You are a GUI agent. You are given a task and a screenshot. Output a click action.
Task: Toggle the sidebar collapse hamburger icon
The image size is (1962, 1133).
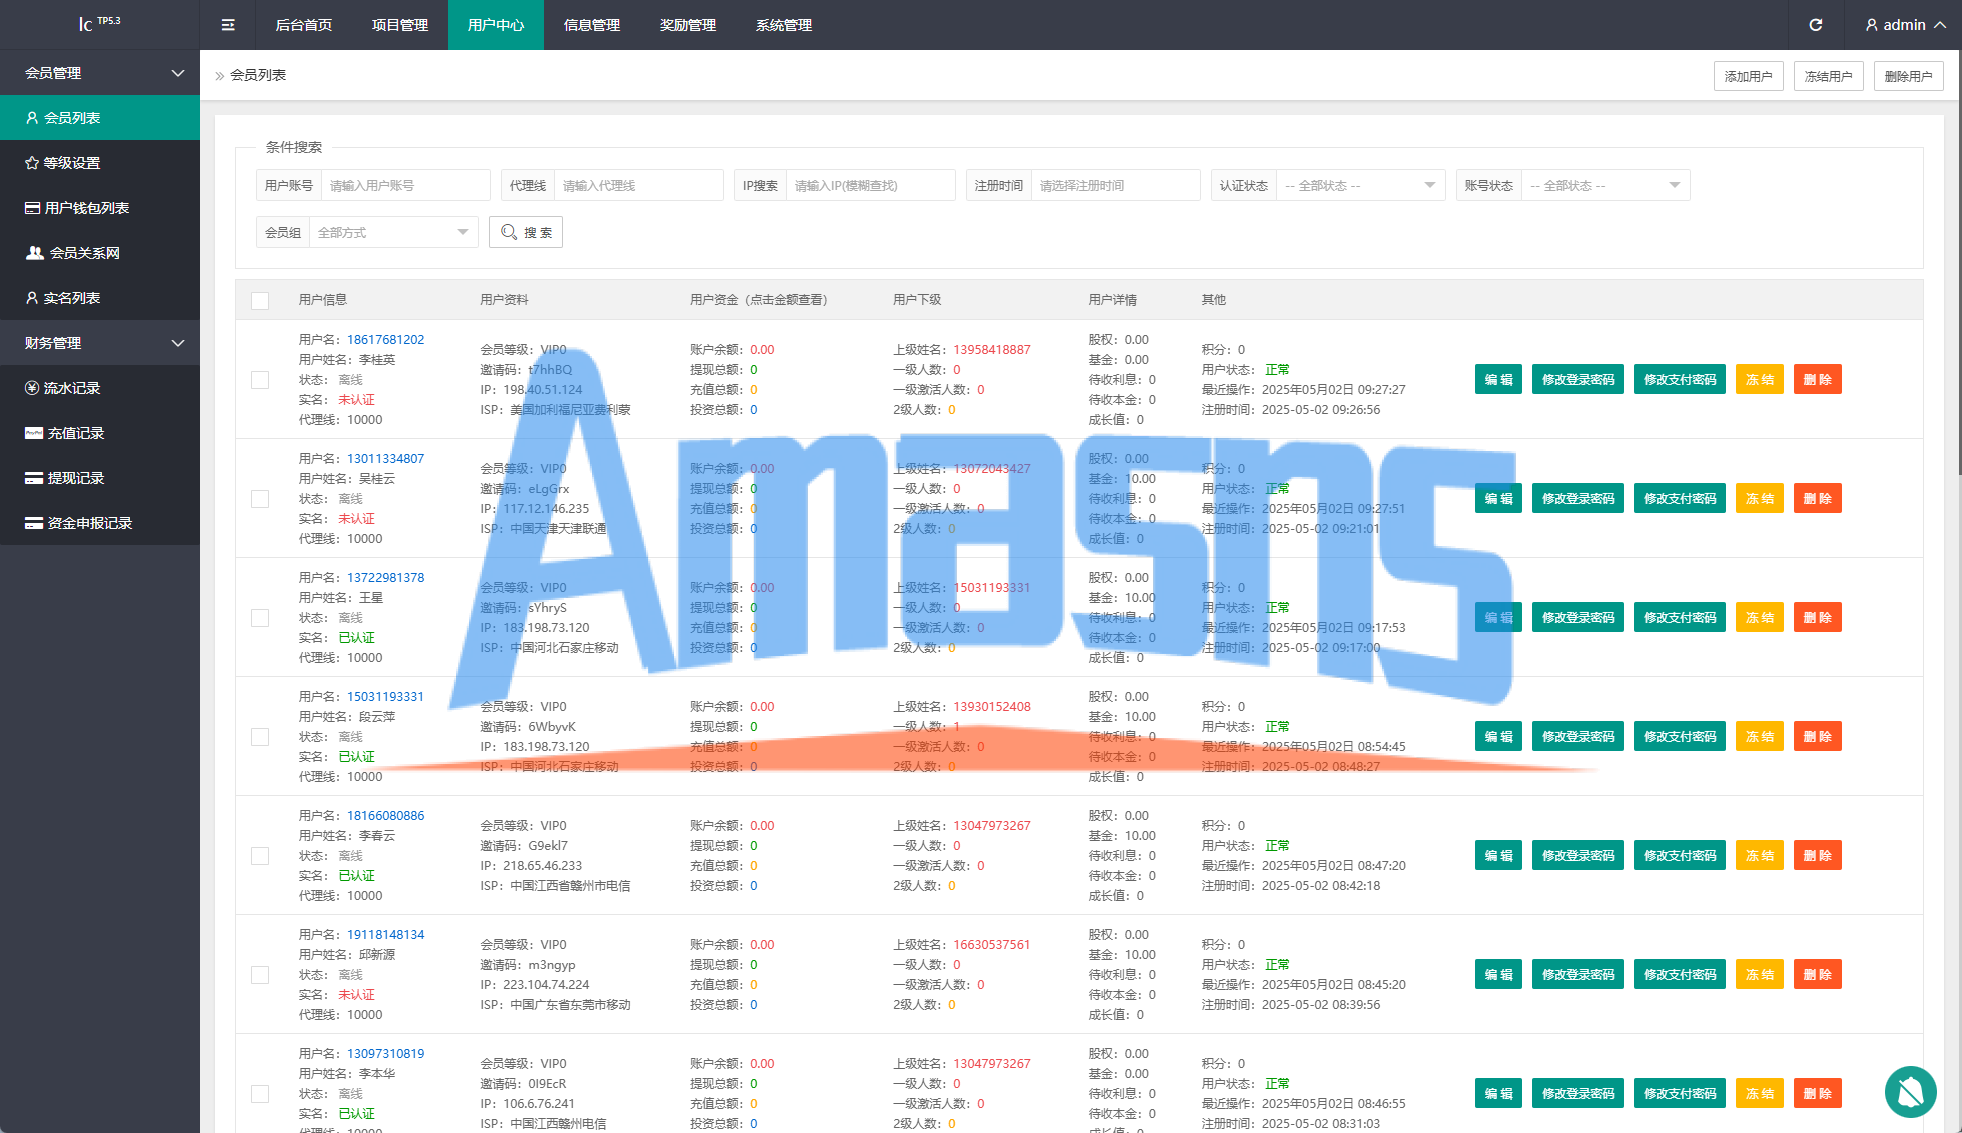click(228, 25)
